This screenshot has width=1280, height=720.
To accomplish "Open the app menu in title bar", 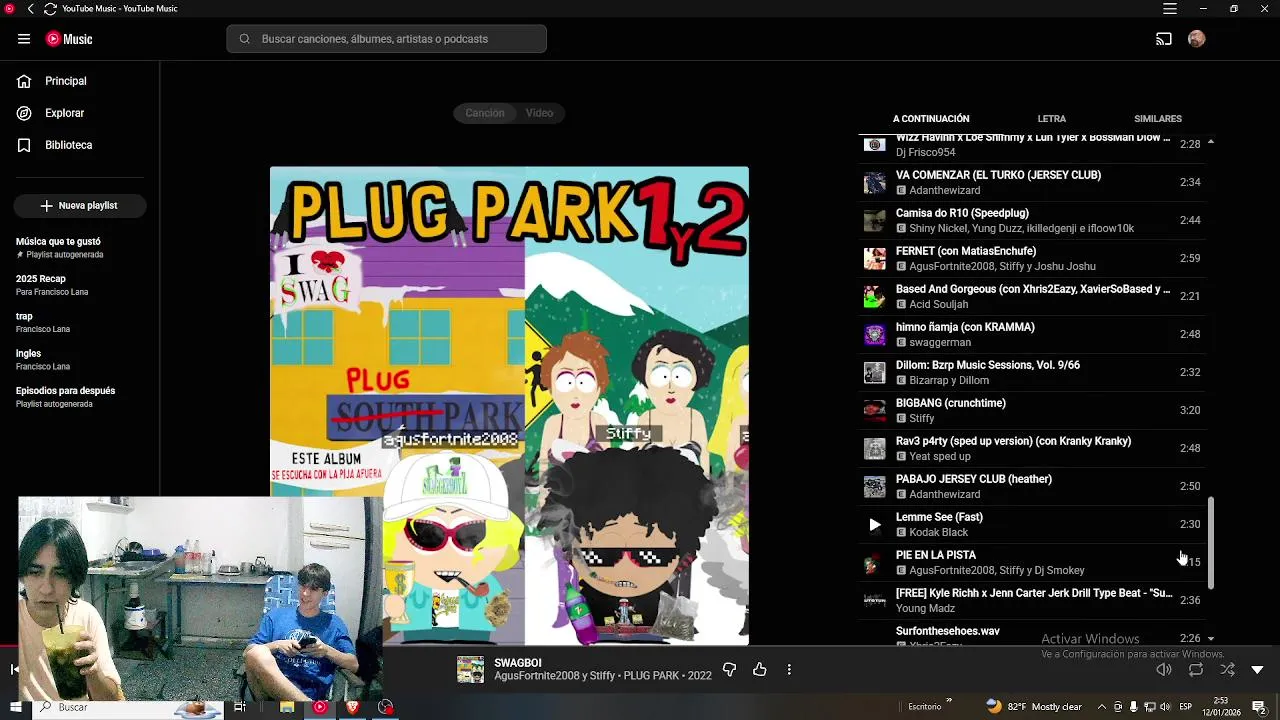I will [1170, 9].
